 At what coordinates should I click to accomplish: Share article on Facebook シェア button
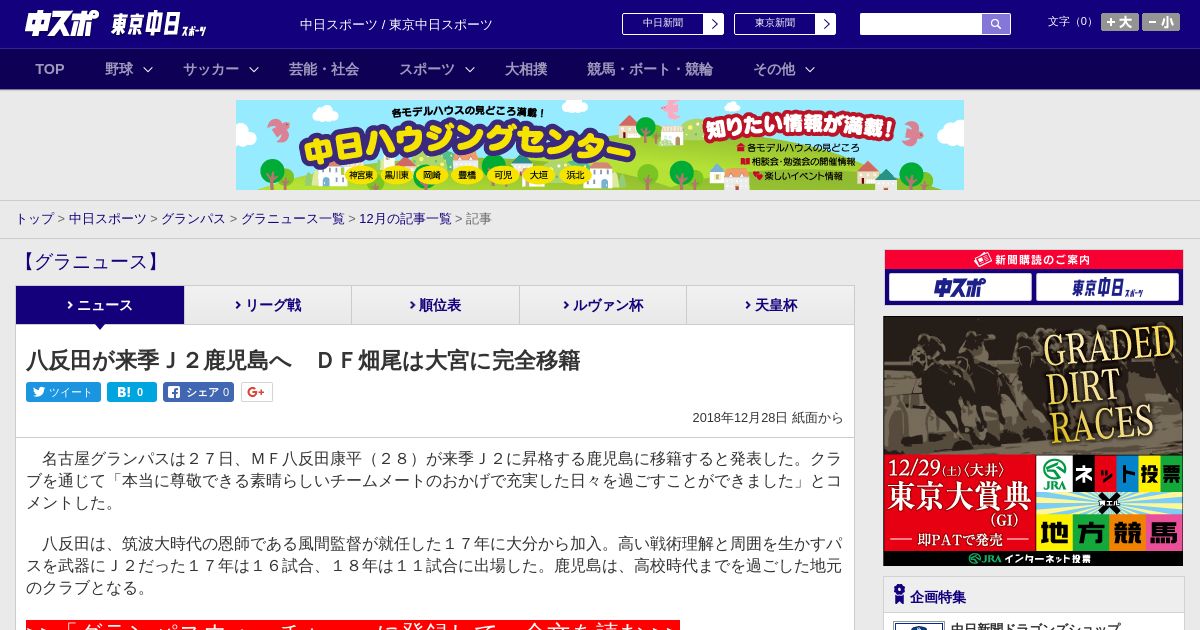click(x=198, y=392)
